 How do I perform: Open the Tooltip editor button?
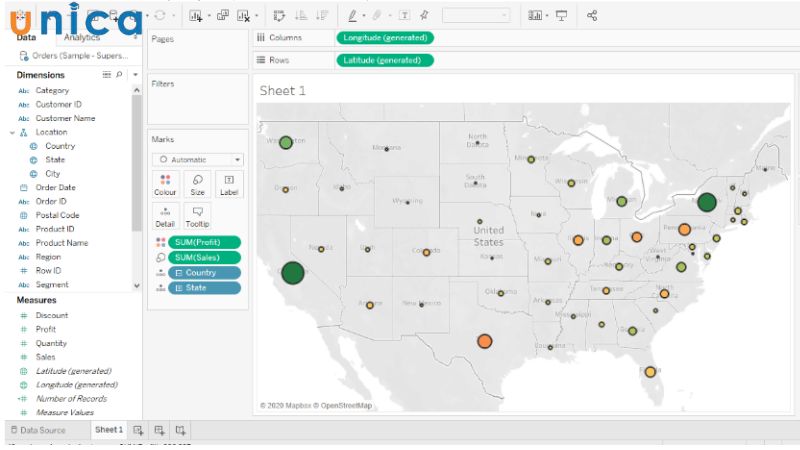[197, 217]
